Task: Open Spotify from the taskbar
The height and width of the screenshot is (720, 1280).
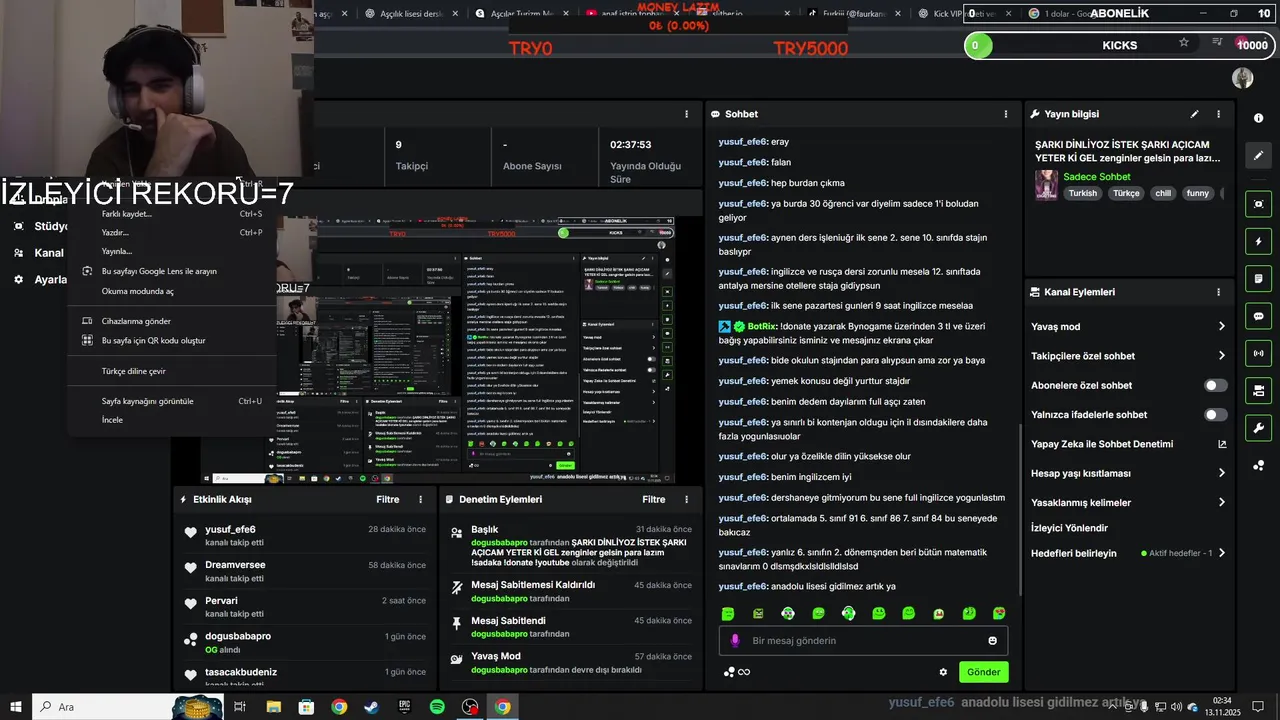Action: tap(437, 707)
